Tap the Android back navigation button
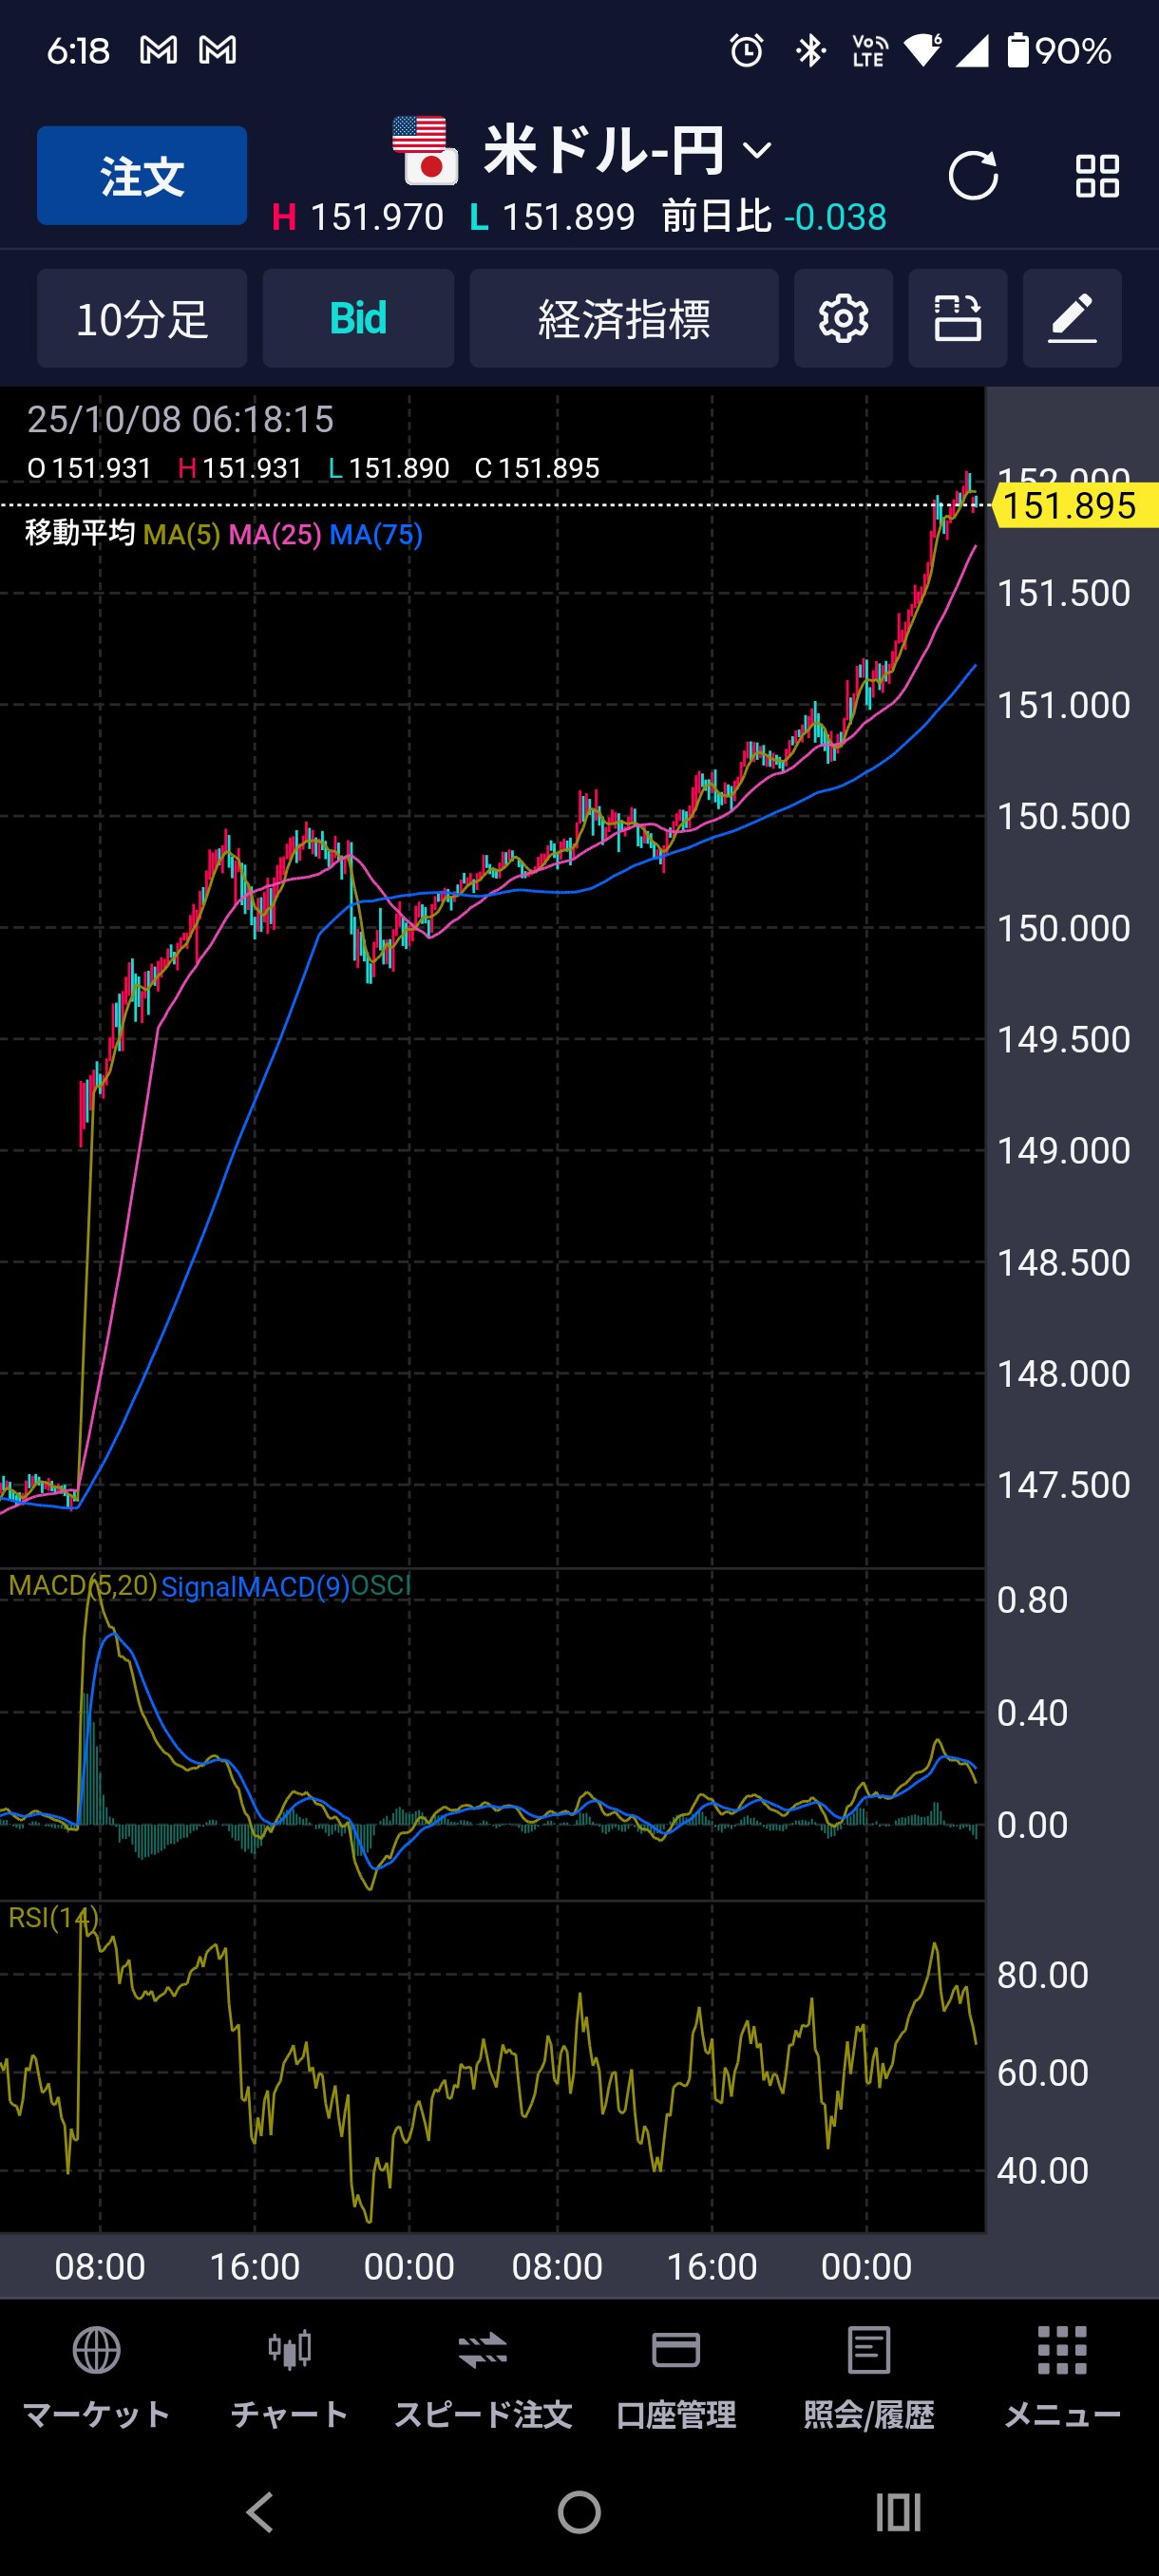Image resolution: width=1159 pixels, height=2576 pixels. 261,2511
